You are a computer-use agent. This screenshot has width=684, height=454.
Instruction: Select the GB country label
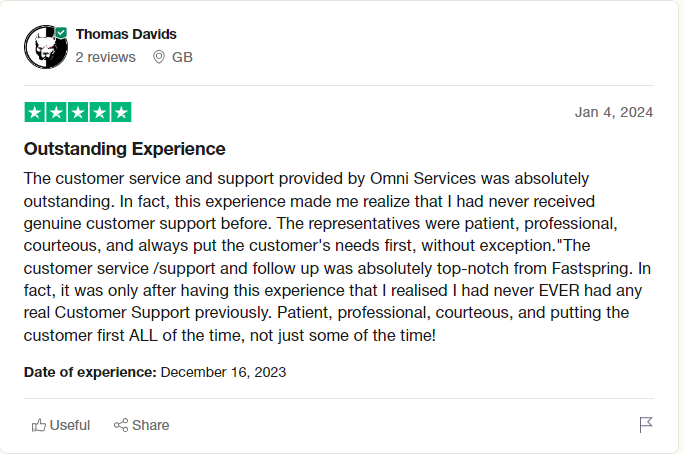coord(182,57)
